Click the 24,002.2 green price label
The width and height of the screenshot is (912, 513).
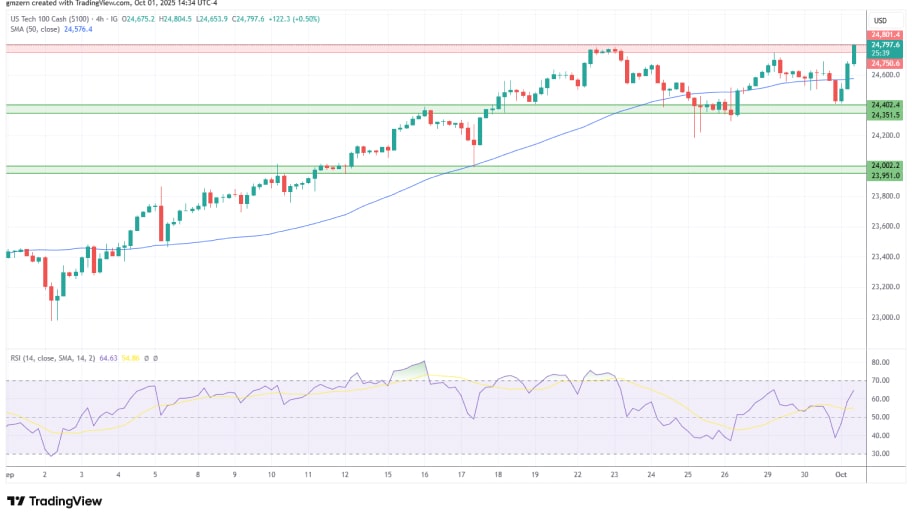pyautogui.click(x=887, y=165)
